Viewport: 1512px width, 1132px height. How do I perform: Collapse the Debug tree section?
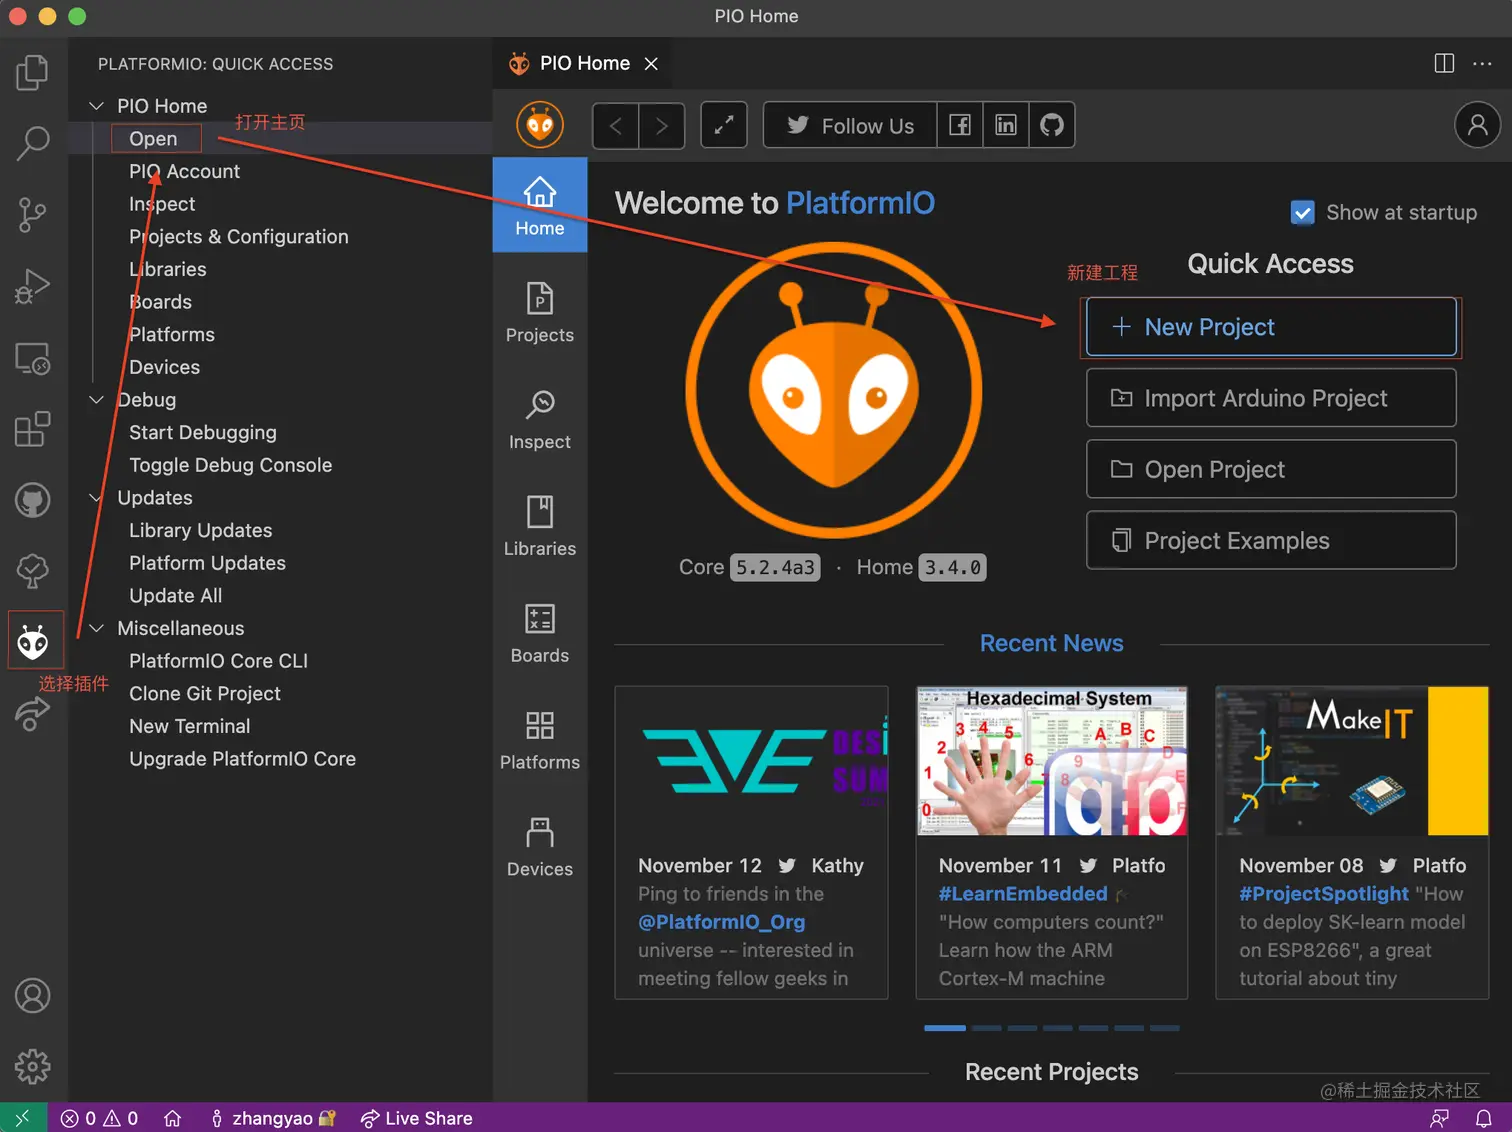point(97,400)
